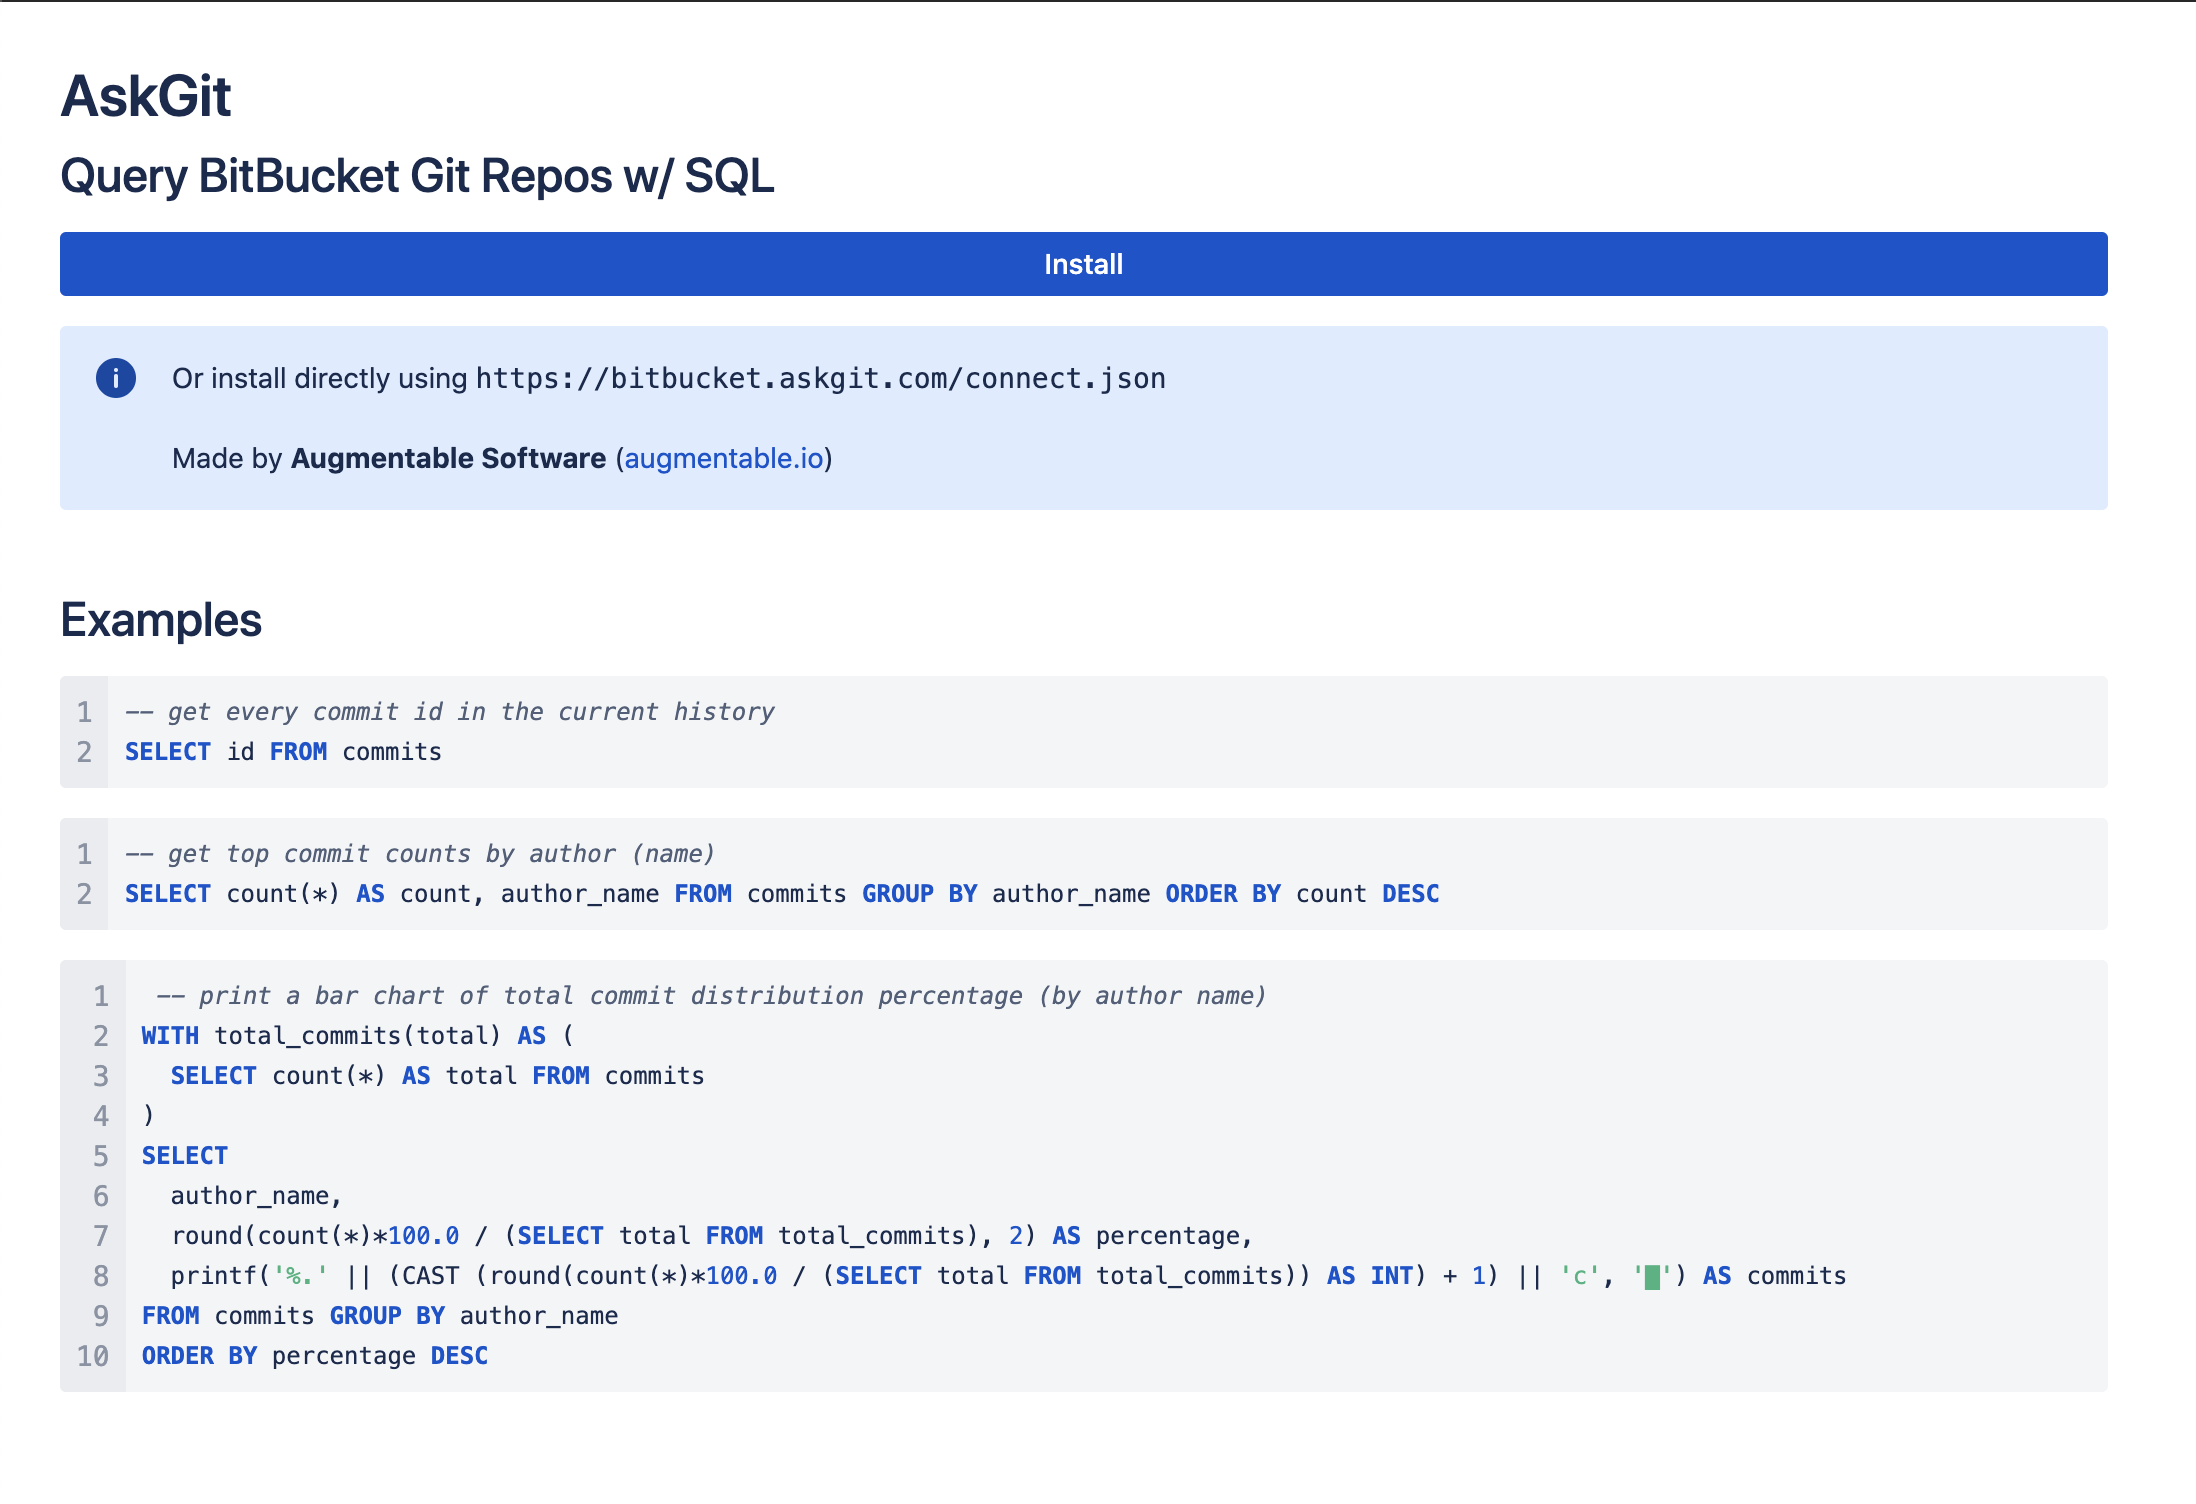The image size is (2196, 1504).
Task: Click the green bar character in printf
Action: click(x=1652, y=1277)
